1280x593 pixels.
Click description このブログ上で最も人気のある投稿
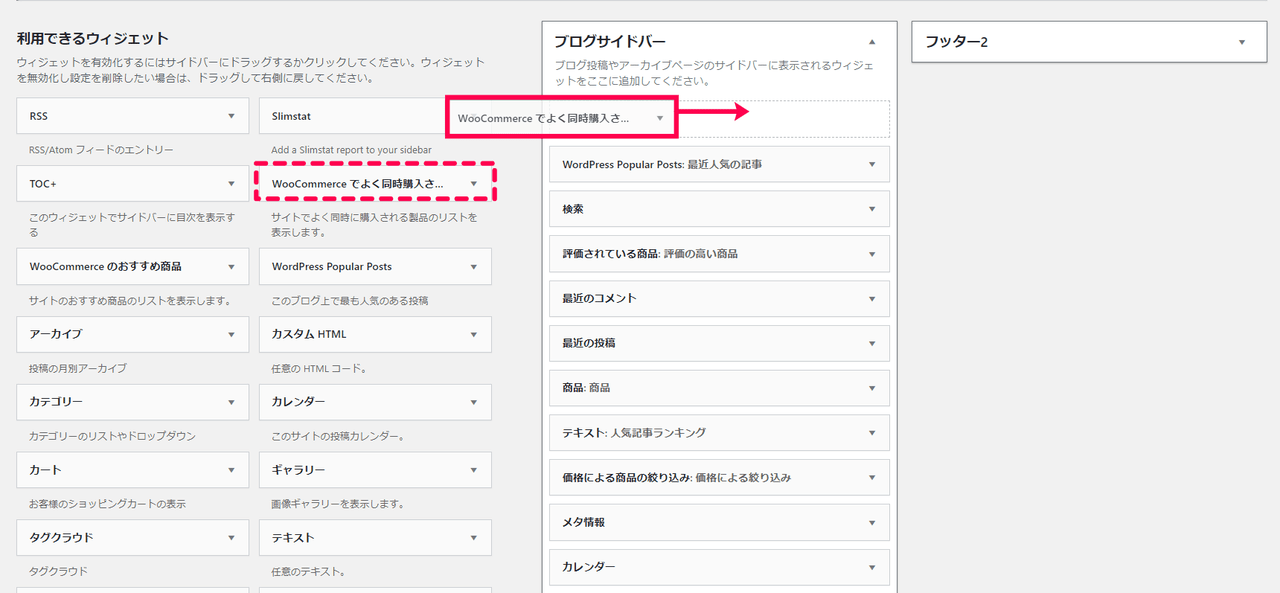[349, 300]
